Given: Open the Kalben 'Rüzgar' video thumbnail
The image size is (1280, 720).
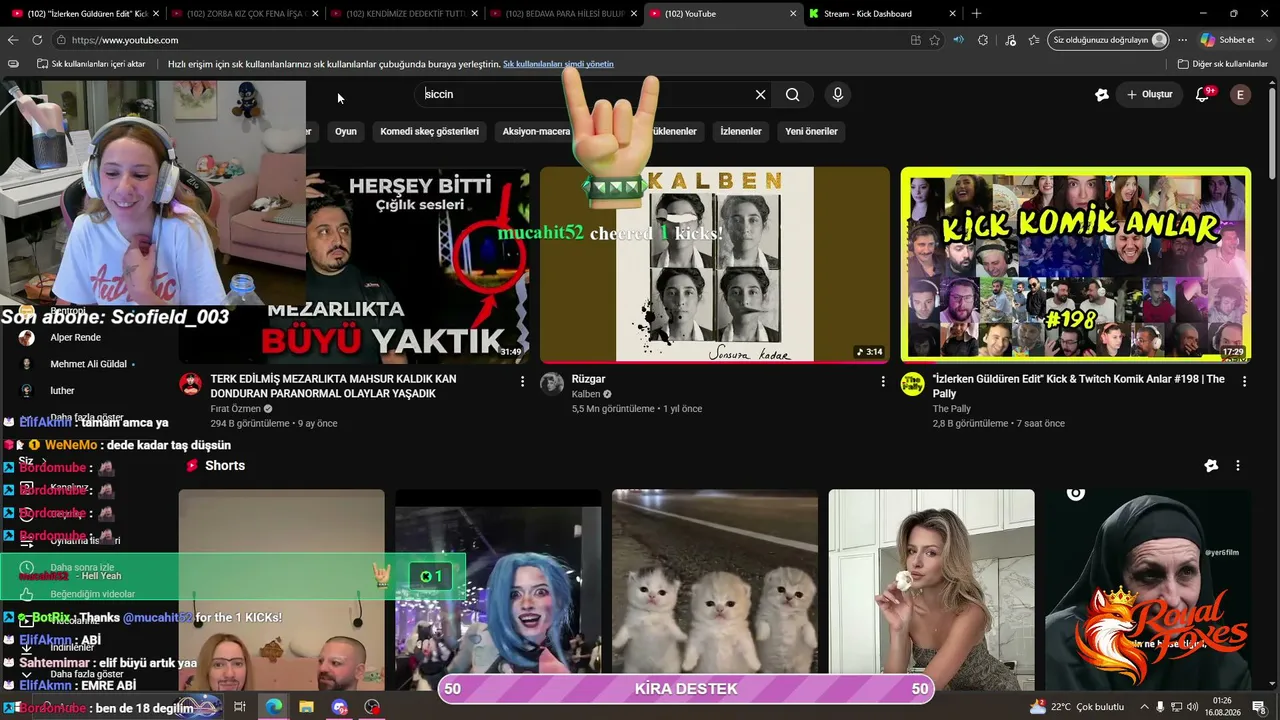Looking at the screenshot, I should pyautogui.click(x=714, y=264).
